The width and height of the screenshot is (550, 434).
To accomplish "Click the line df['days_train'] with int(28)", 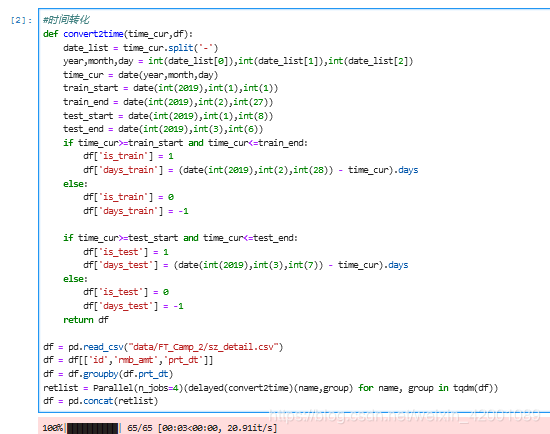I will (x=251, y=170).
